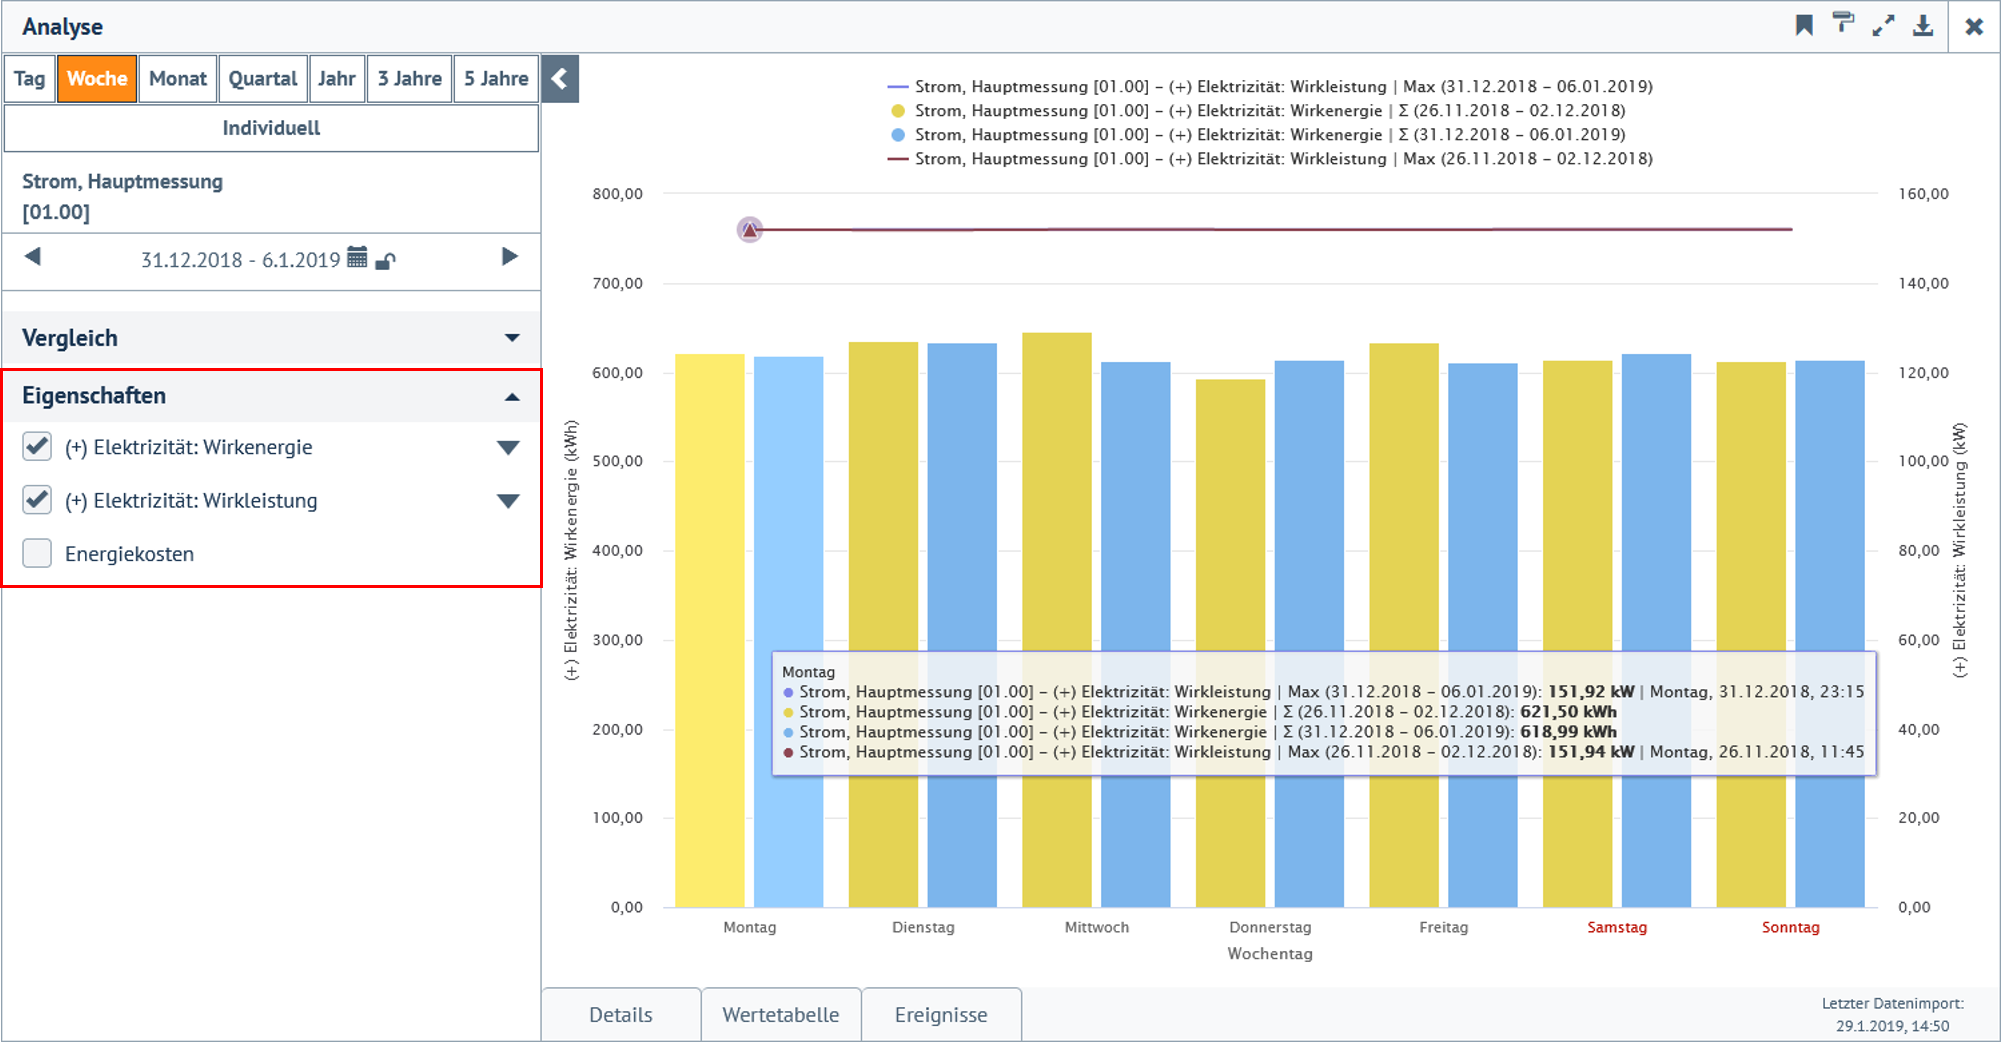
Task: Go to previous week with left arrow
Action: pos(33,257)
